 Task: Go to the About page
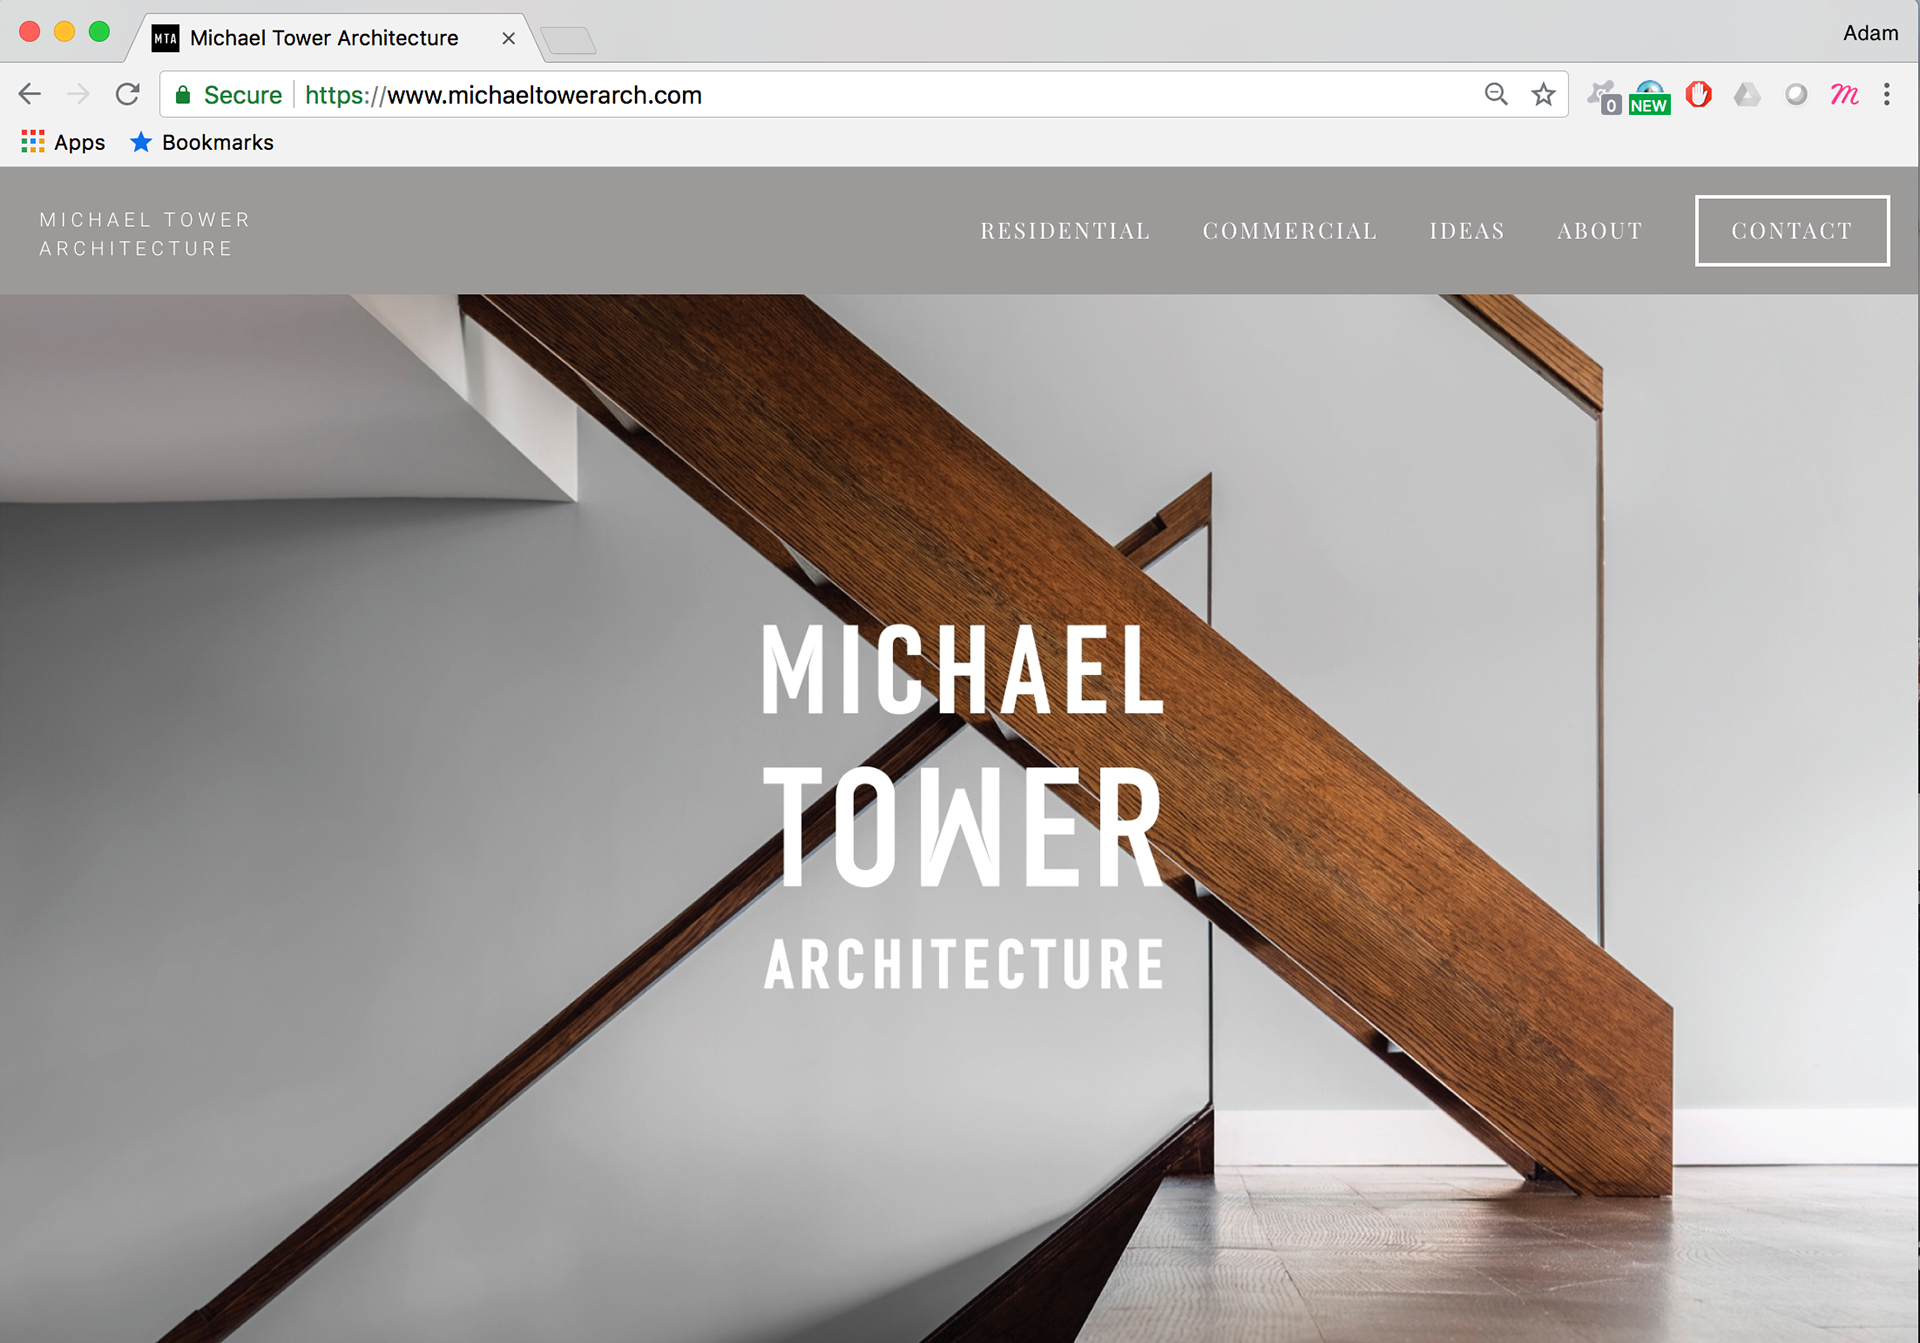[x=1599, y=231]
